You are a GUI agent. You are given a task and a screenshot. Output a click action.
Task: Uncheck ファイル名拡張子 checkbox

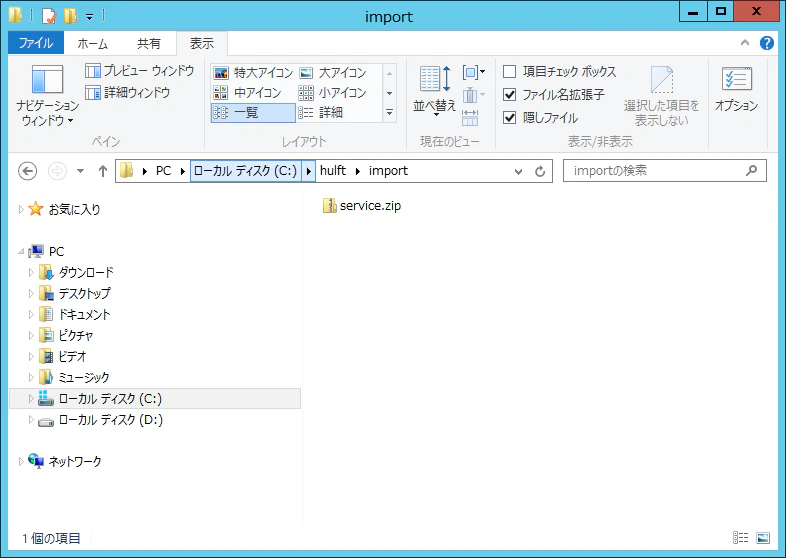coord(509,95)
